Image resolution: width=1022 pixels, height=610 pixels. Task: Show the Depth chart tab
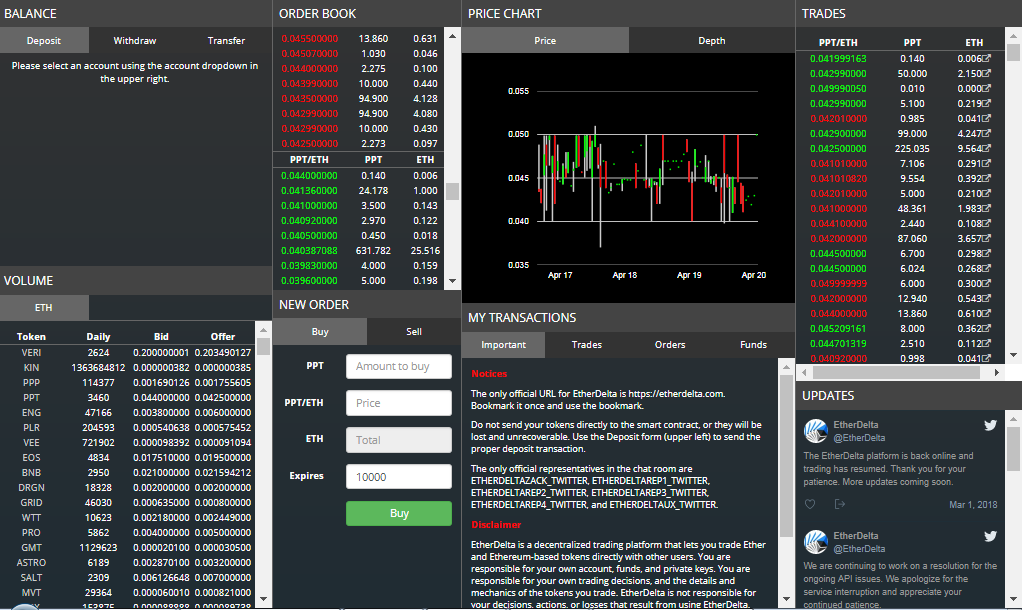click(712, 40)
